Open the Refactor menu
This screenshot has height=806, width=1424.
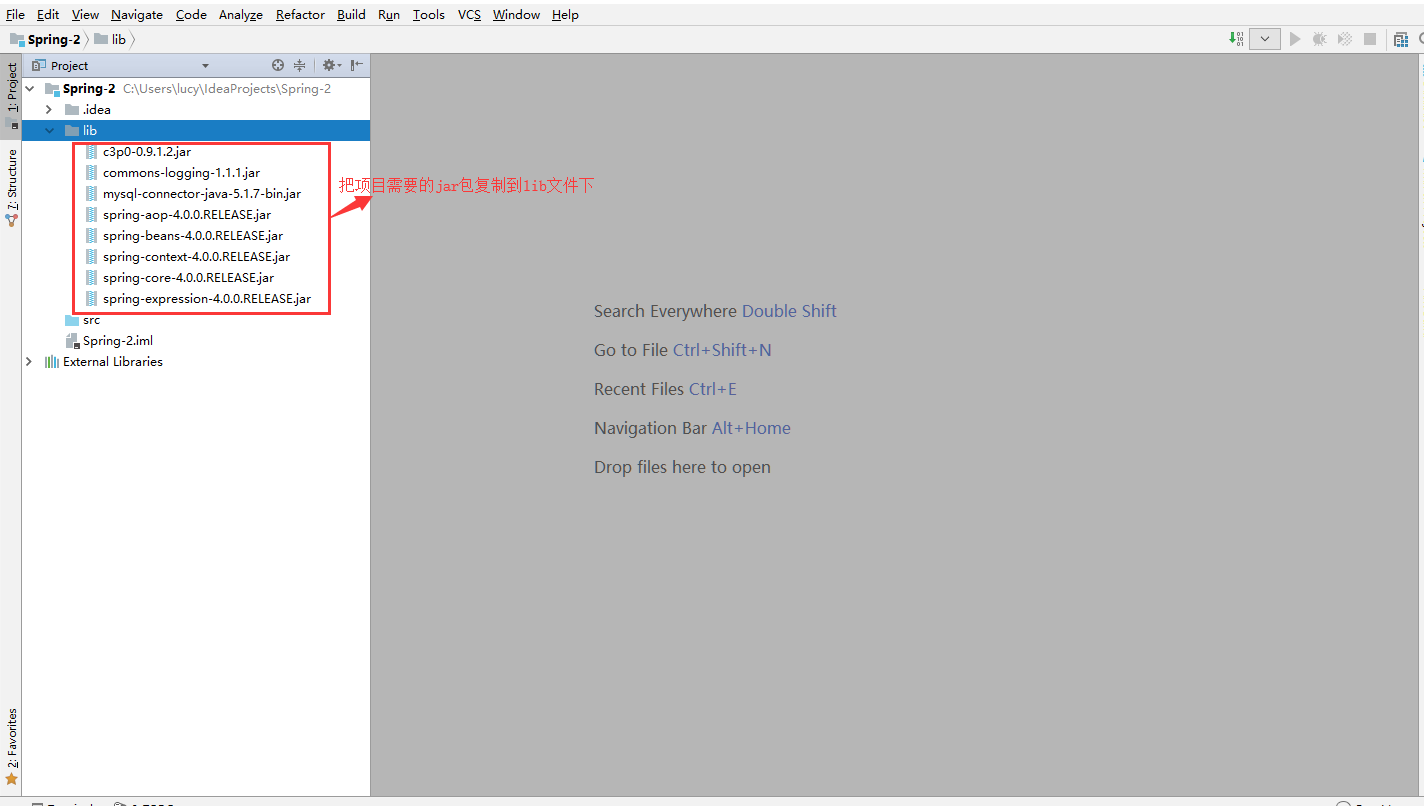tap(300, 14)
